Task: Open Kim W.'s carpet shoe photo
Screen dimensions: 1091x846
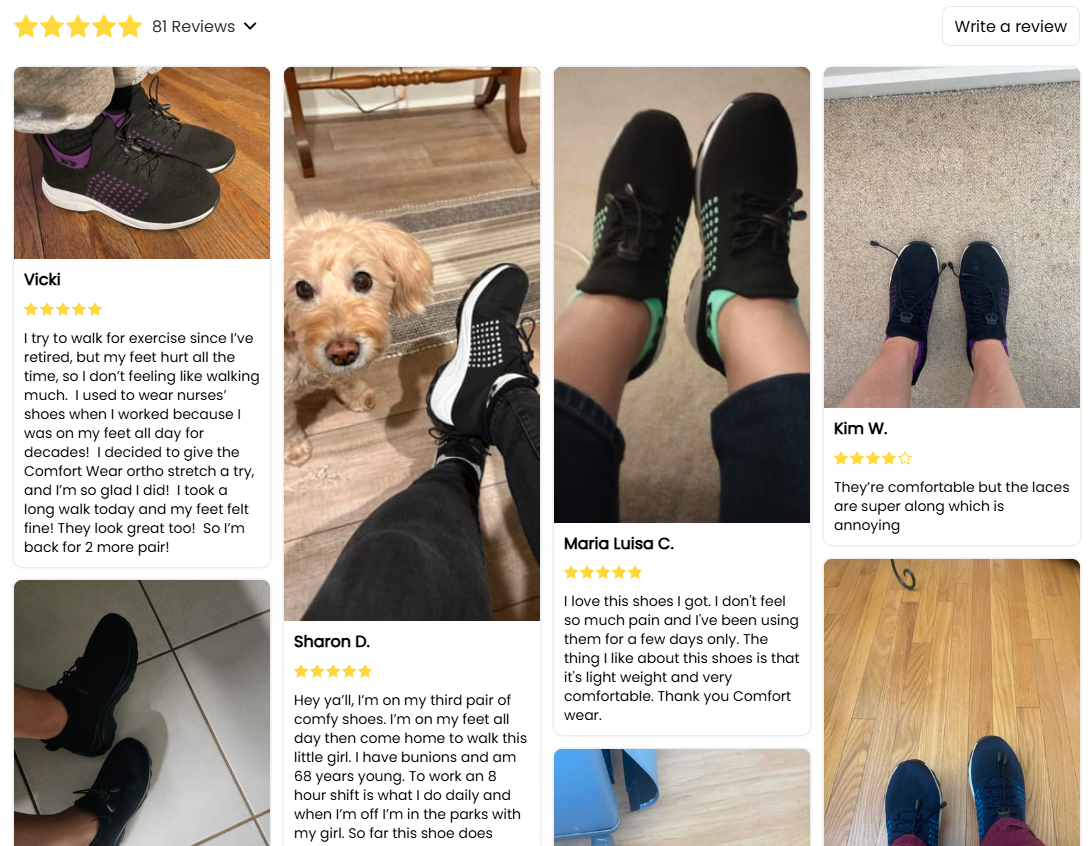Action: click(x=952, y=237)
